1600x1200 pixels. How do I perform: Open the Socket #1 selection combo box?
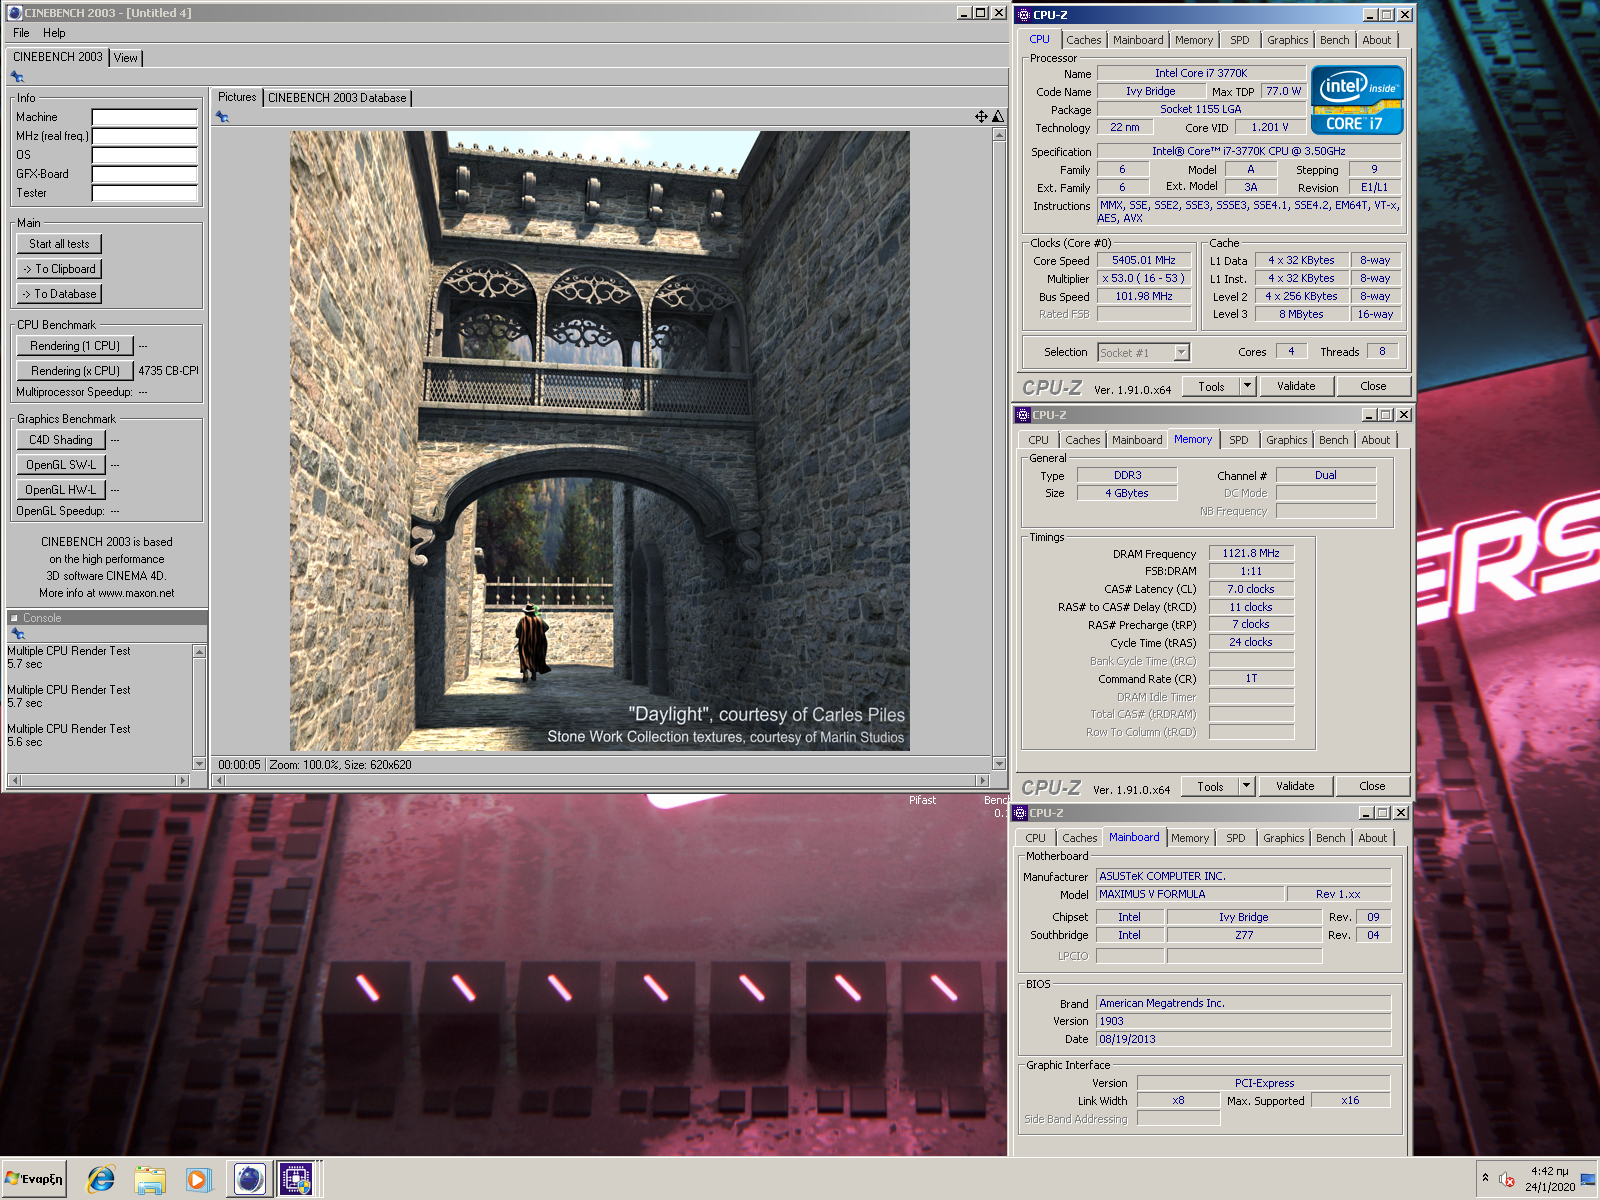click(1143, 352)
